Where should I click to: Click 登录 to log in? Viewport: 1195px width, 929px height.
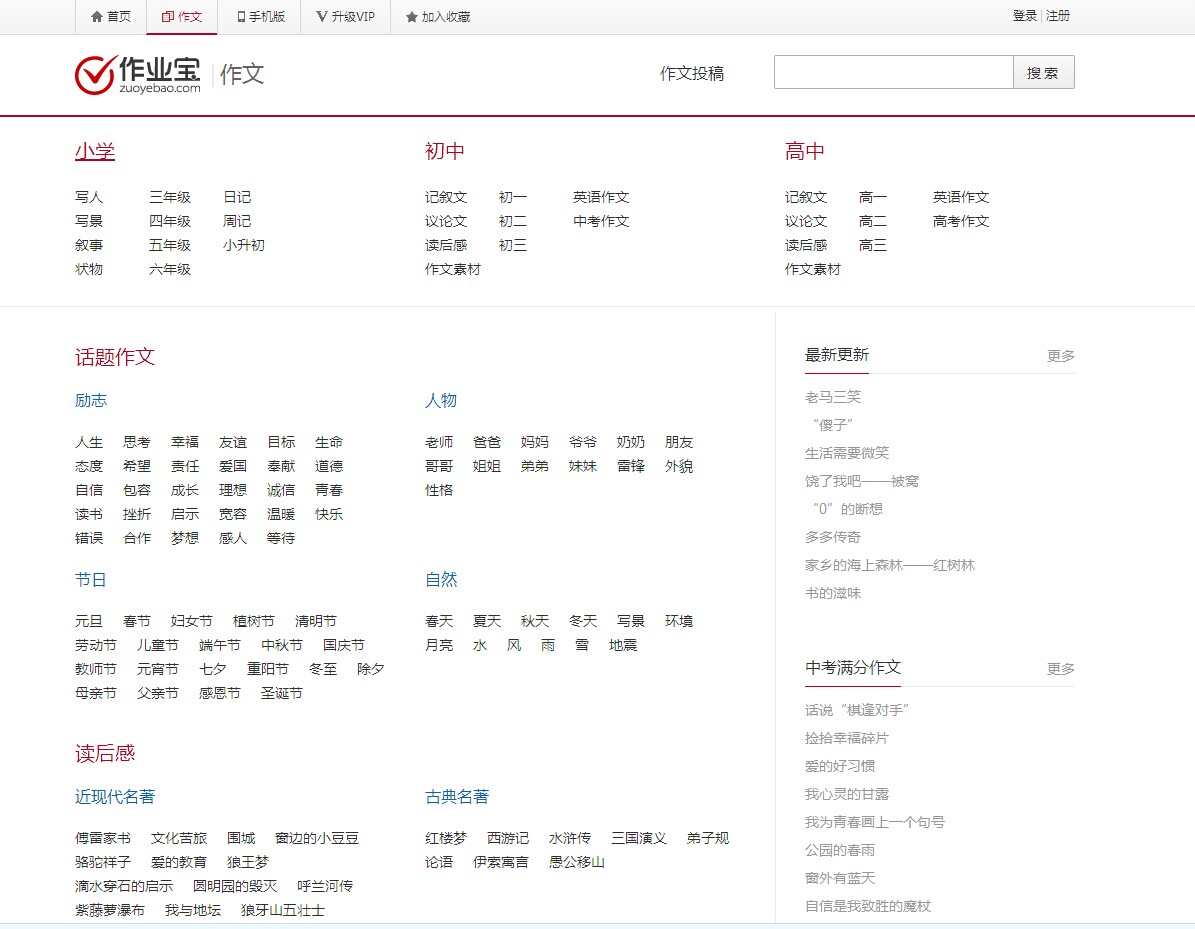point(1024,16)
